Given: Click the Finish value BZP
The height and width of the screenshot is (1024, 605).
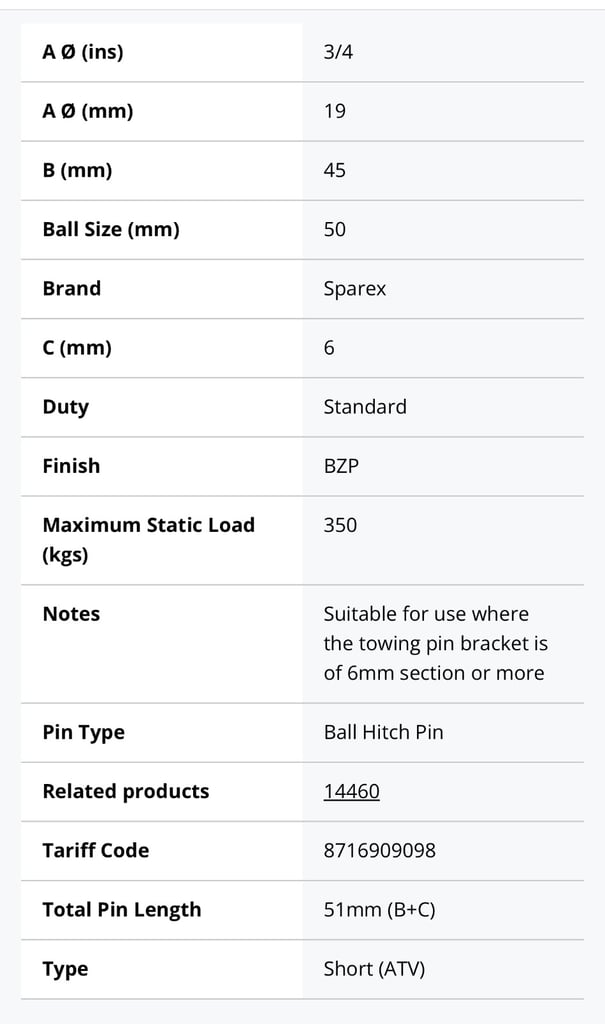Looking at the screenshot, I should [341, 466].
